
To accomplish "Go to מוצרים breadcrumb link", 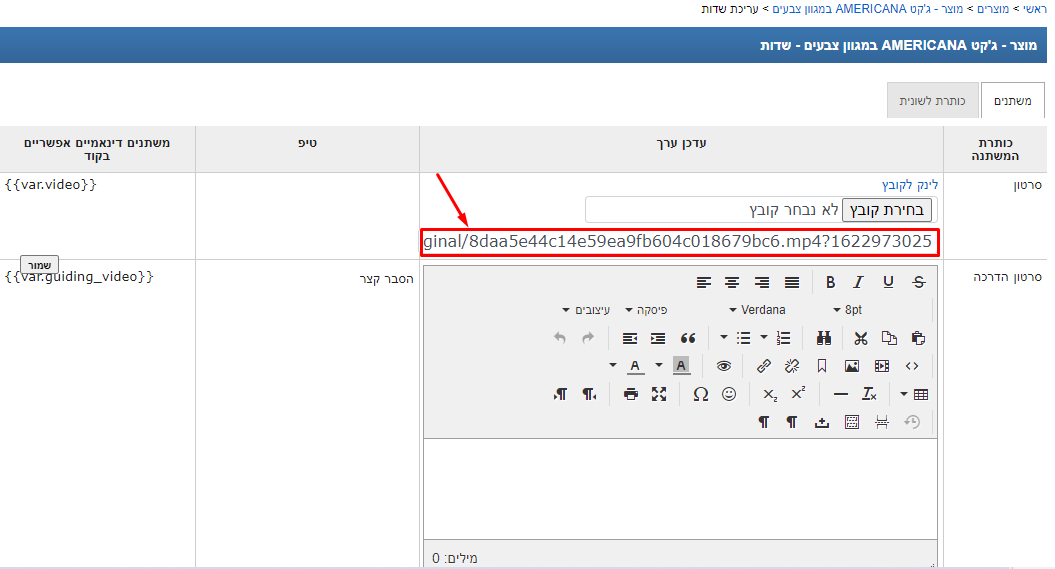I will click(x=992, y=9).
